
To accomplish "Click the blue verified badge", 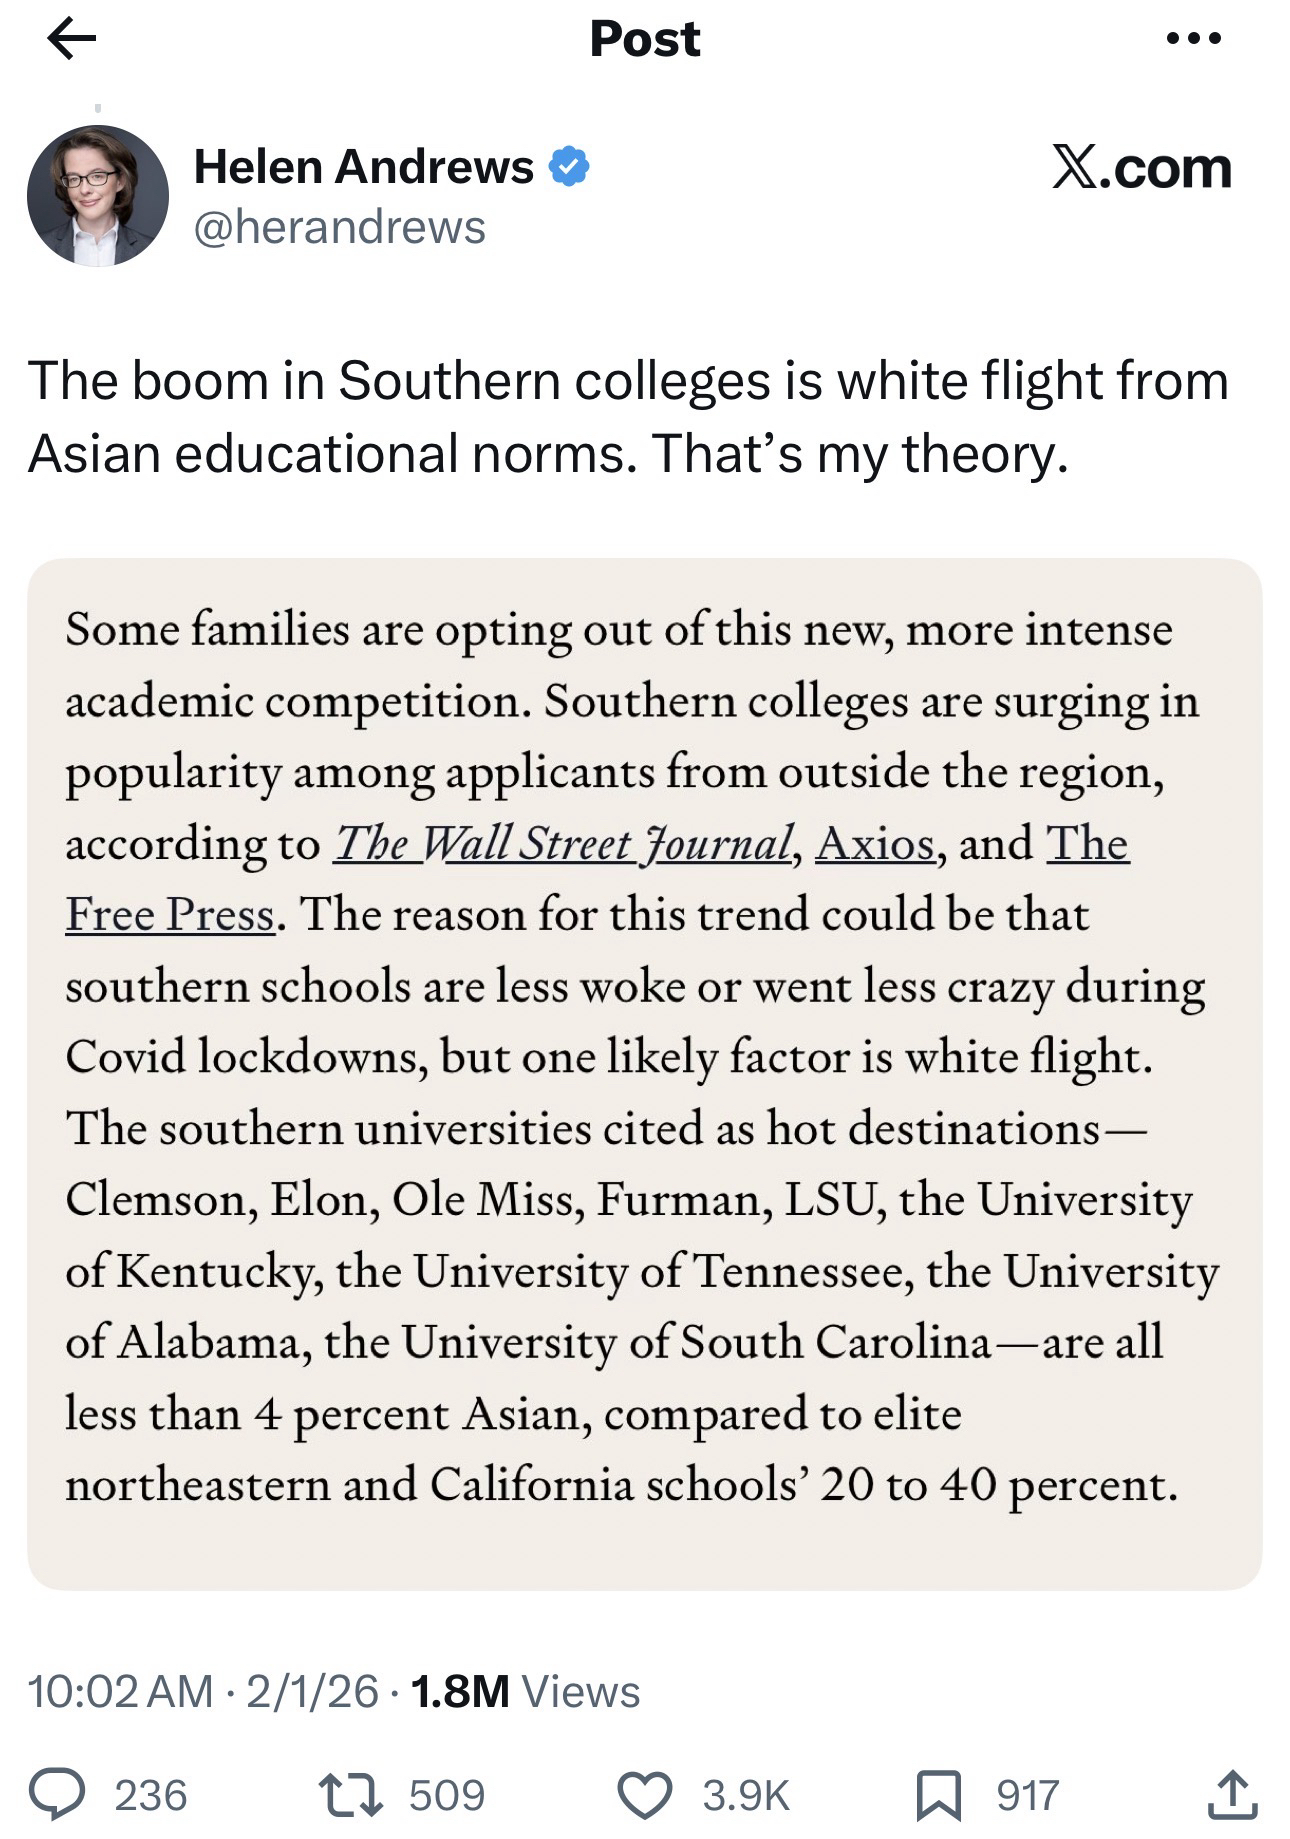I will pos(569,166).
